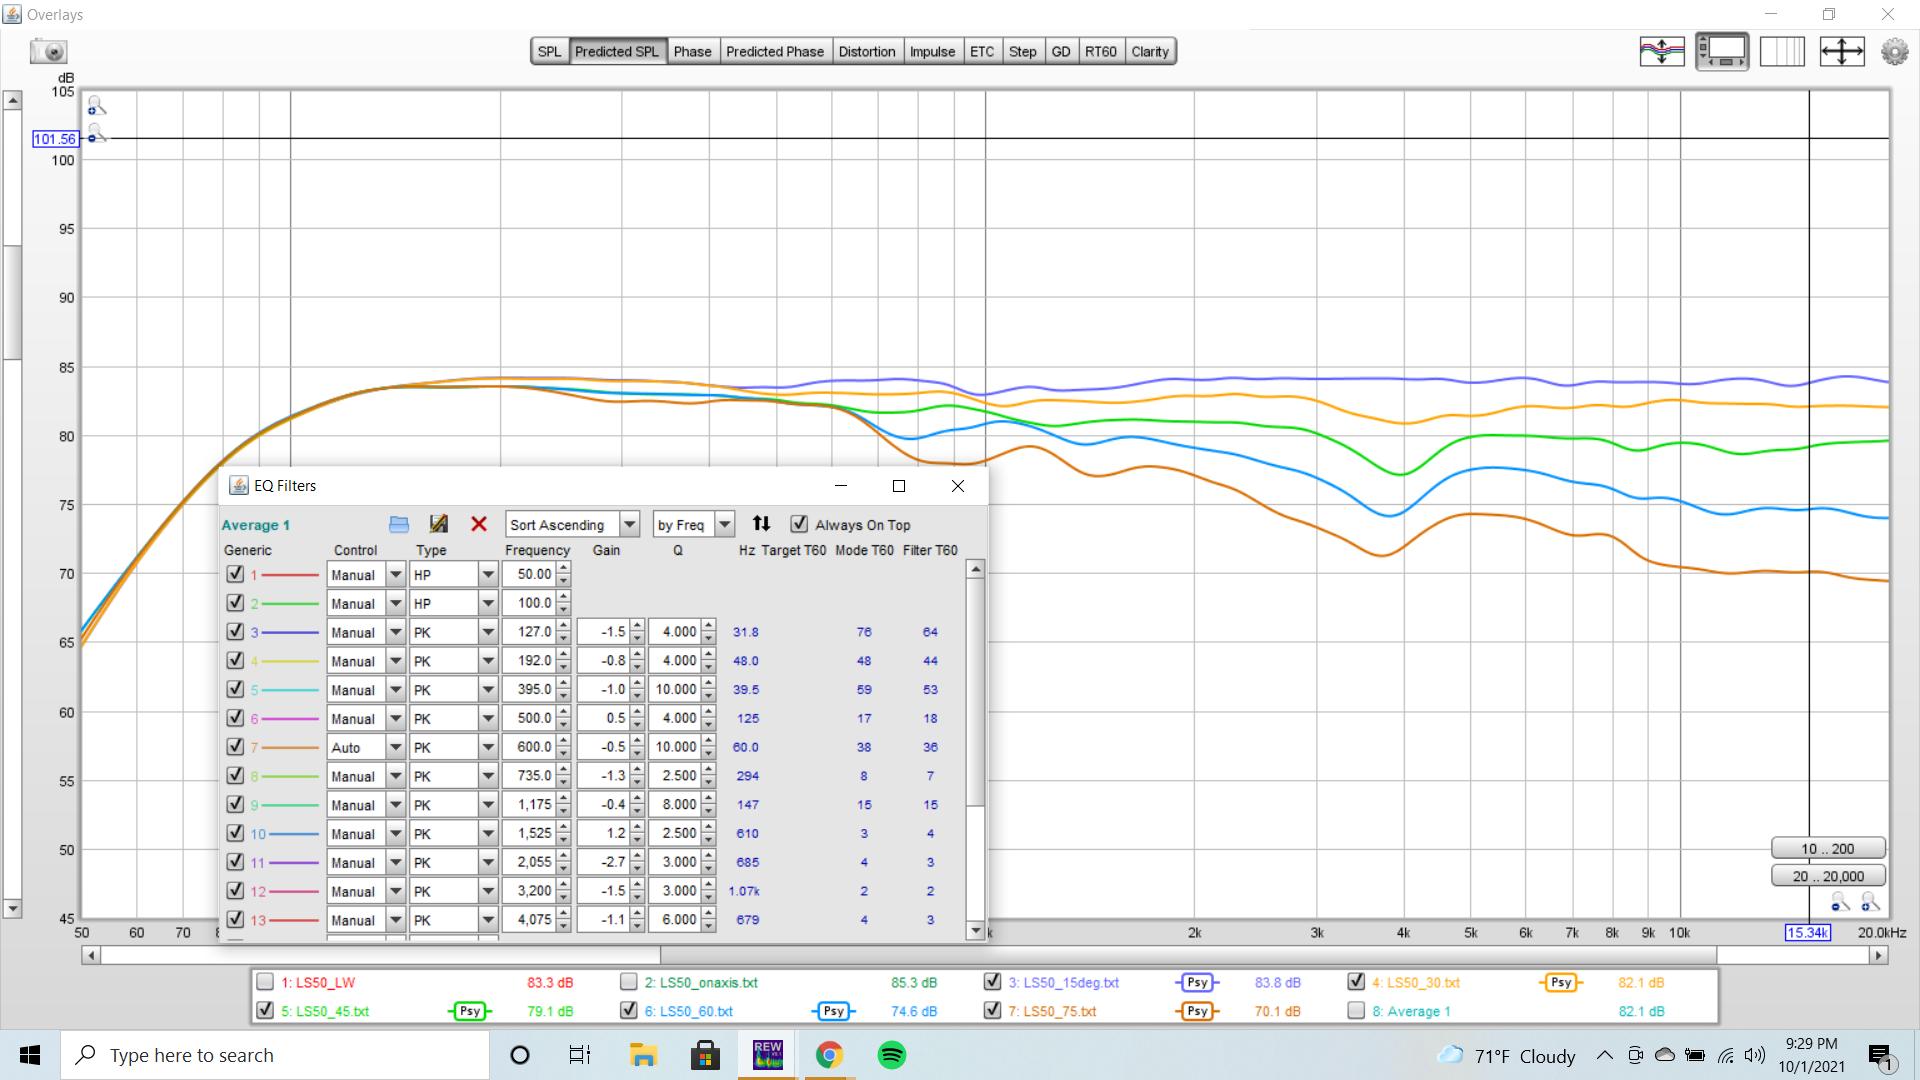
Task: Click the 20 .. 20,000 range button
Action: (x=1828, y=876)
